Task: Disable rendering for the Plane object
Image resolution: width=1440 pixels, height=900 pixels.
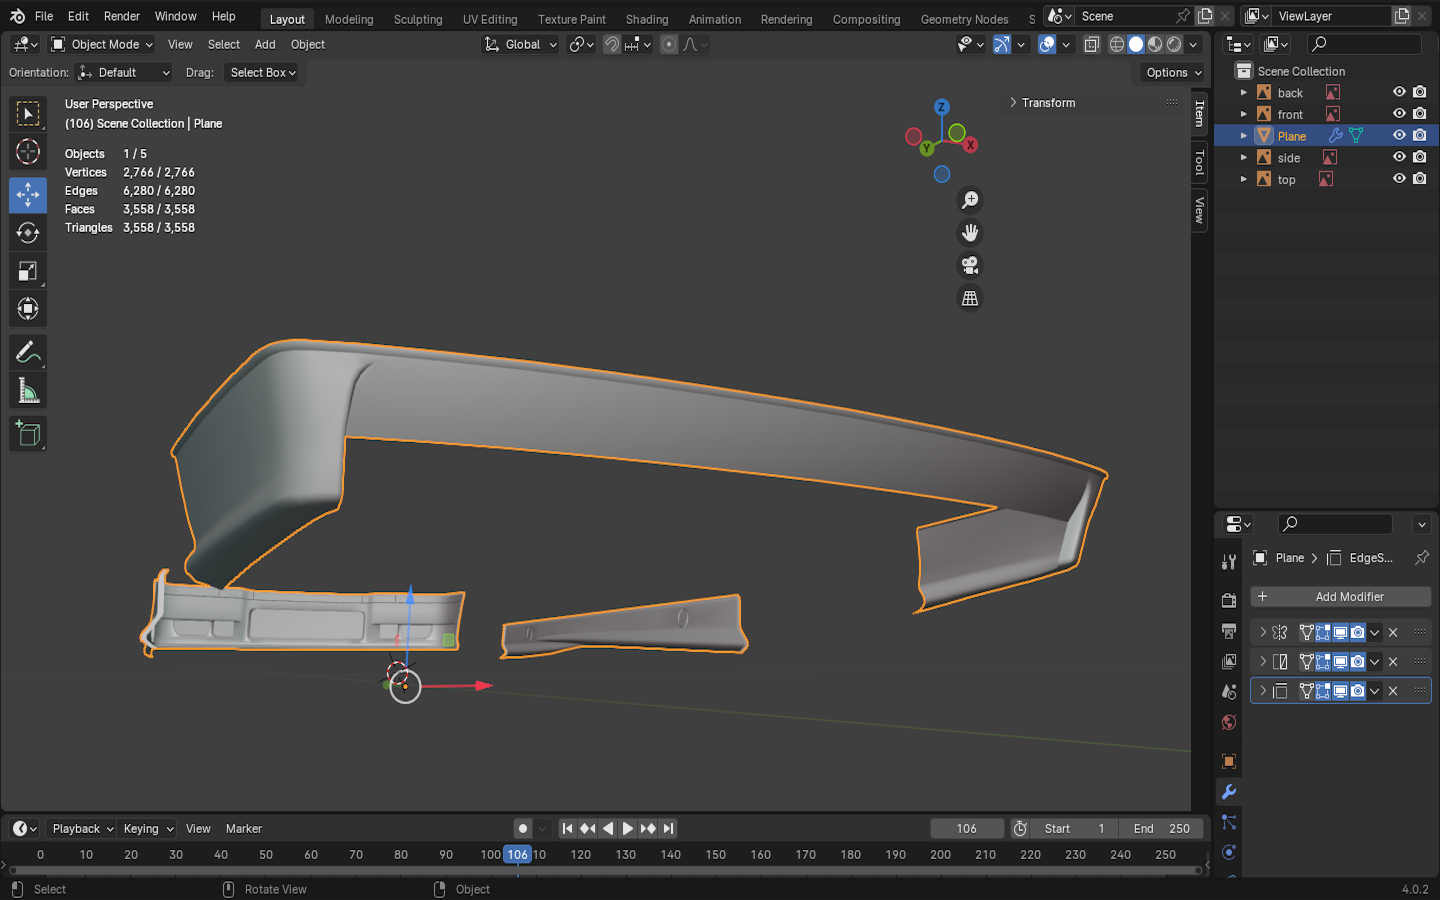Action: (x=1420, y=135)
